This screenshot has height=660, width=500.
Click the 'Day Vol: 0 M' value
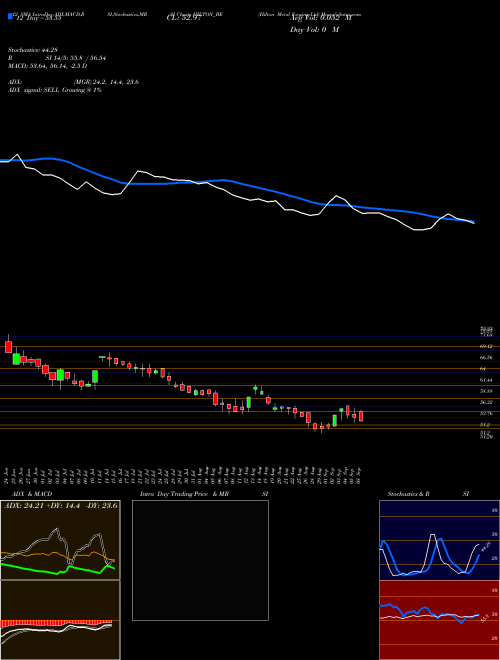(314, 29)
